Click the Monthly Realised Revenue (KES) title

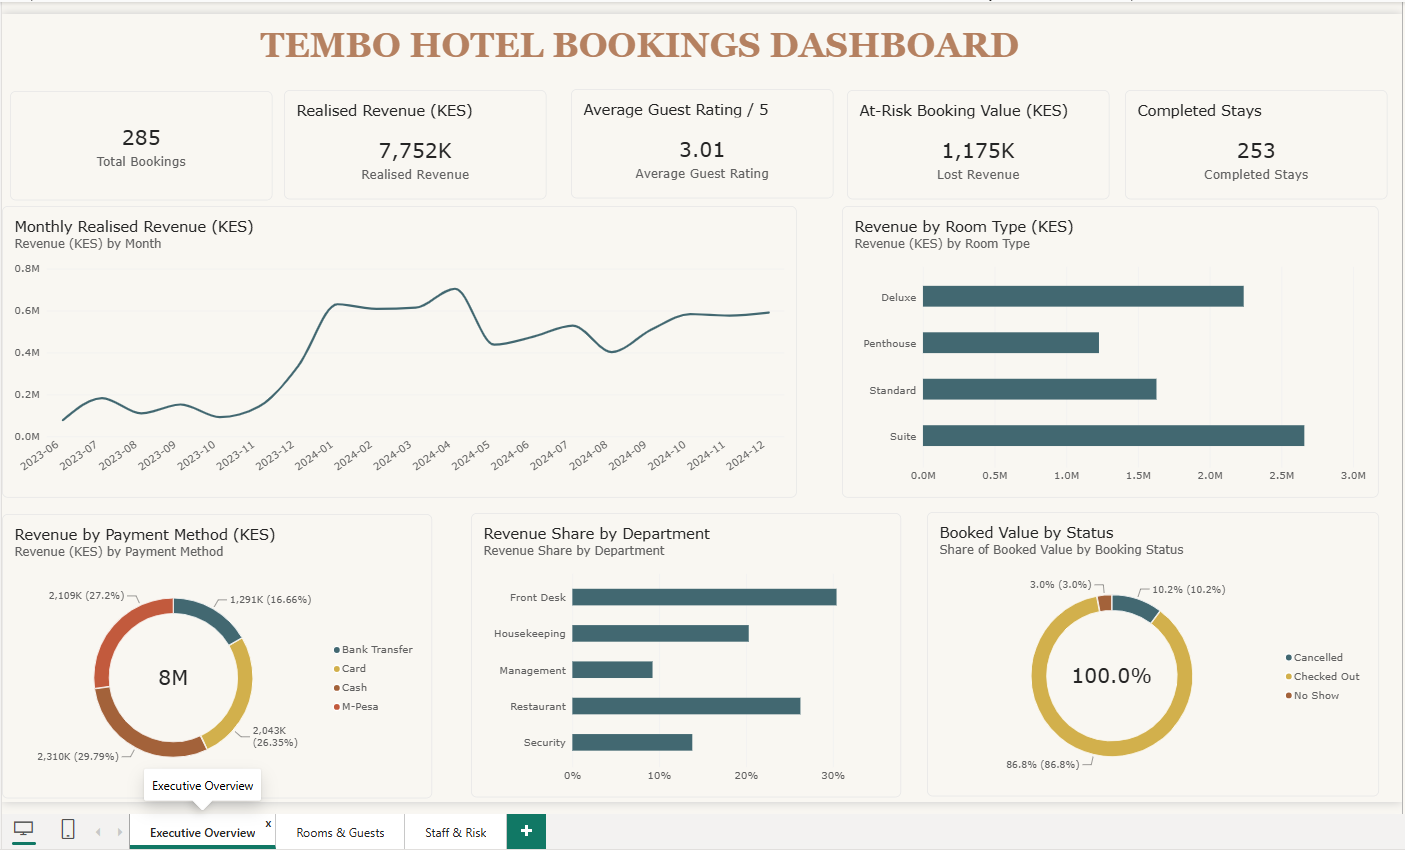pyautogui.click(x=134, y=227)
